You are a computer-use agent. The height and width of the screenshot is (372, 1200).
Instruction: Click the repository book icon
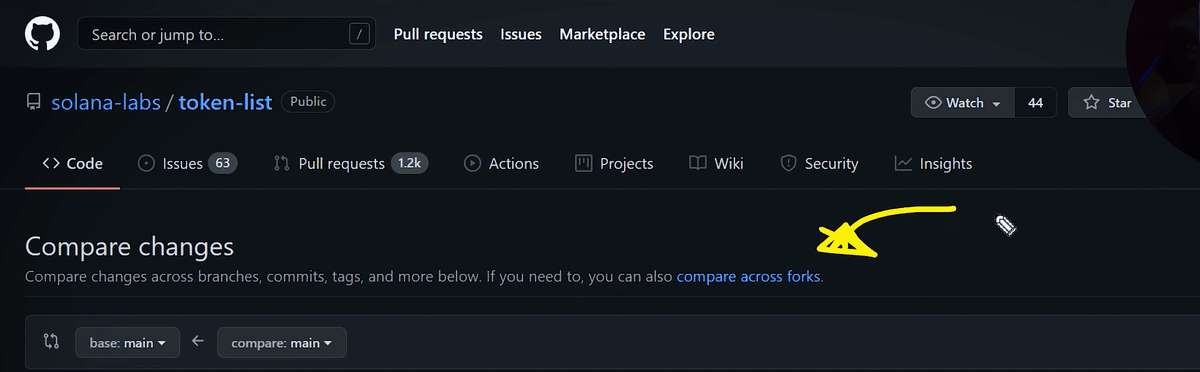[34, 102]
